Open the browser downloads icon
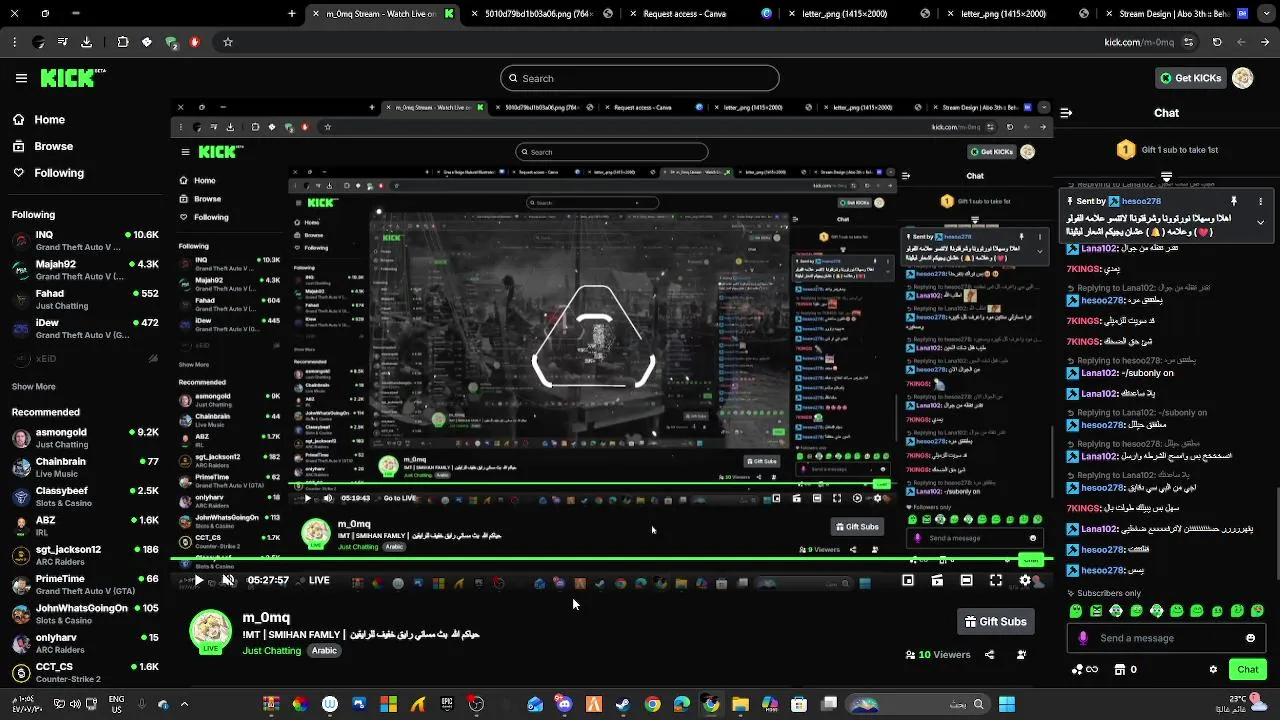This screenshot has height=720, width=1280. click(x=86, y=42)
